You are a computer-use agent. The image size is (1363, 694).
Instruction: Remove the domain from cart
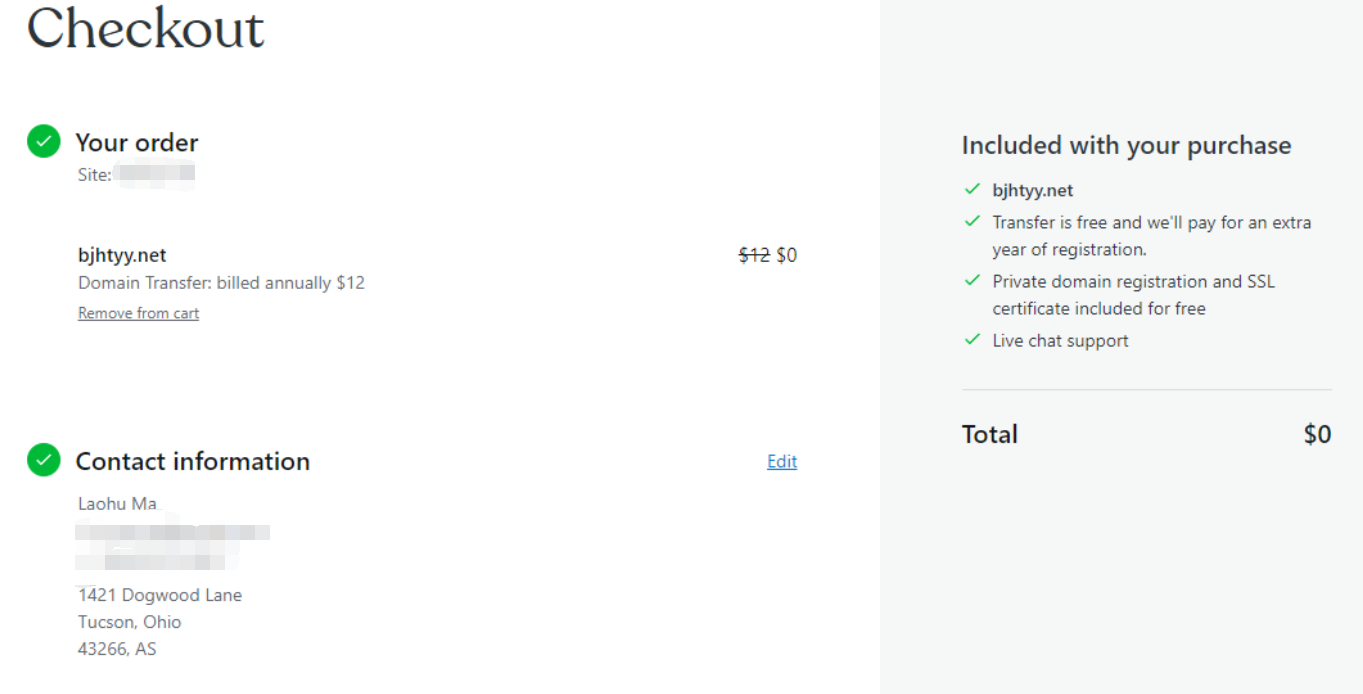[x=138, y=313]
